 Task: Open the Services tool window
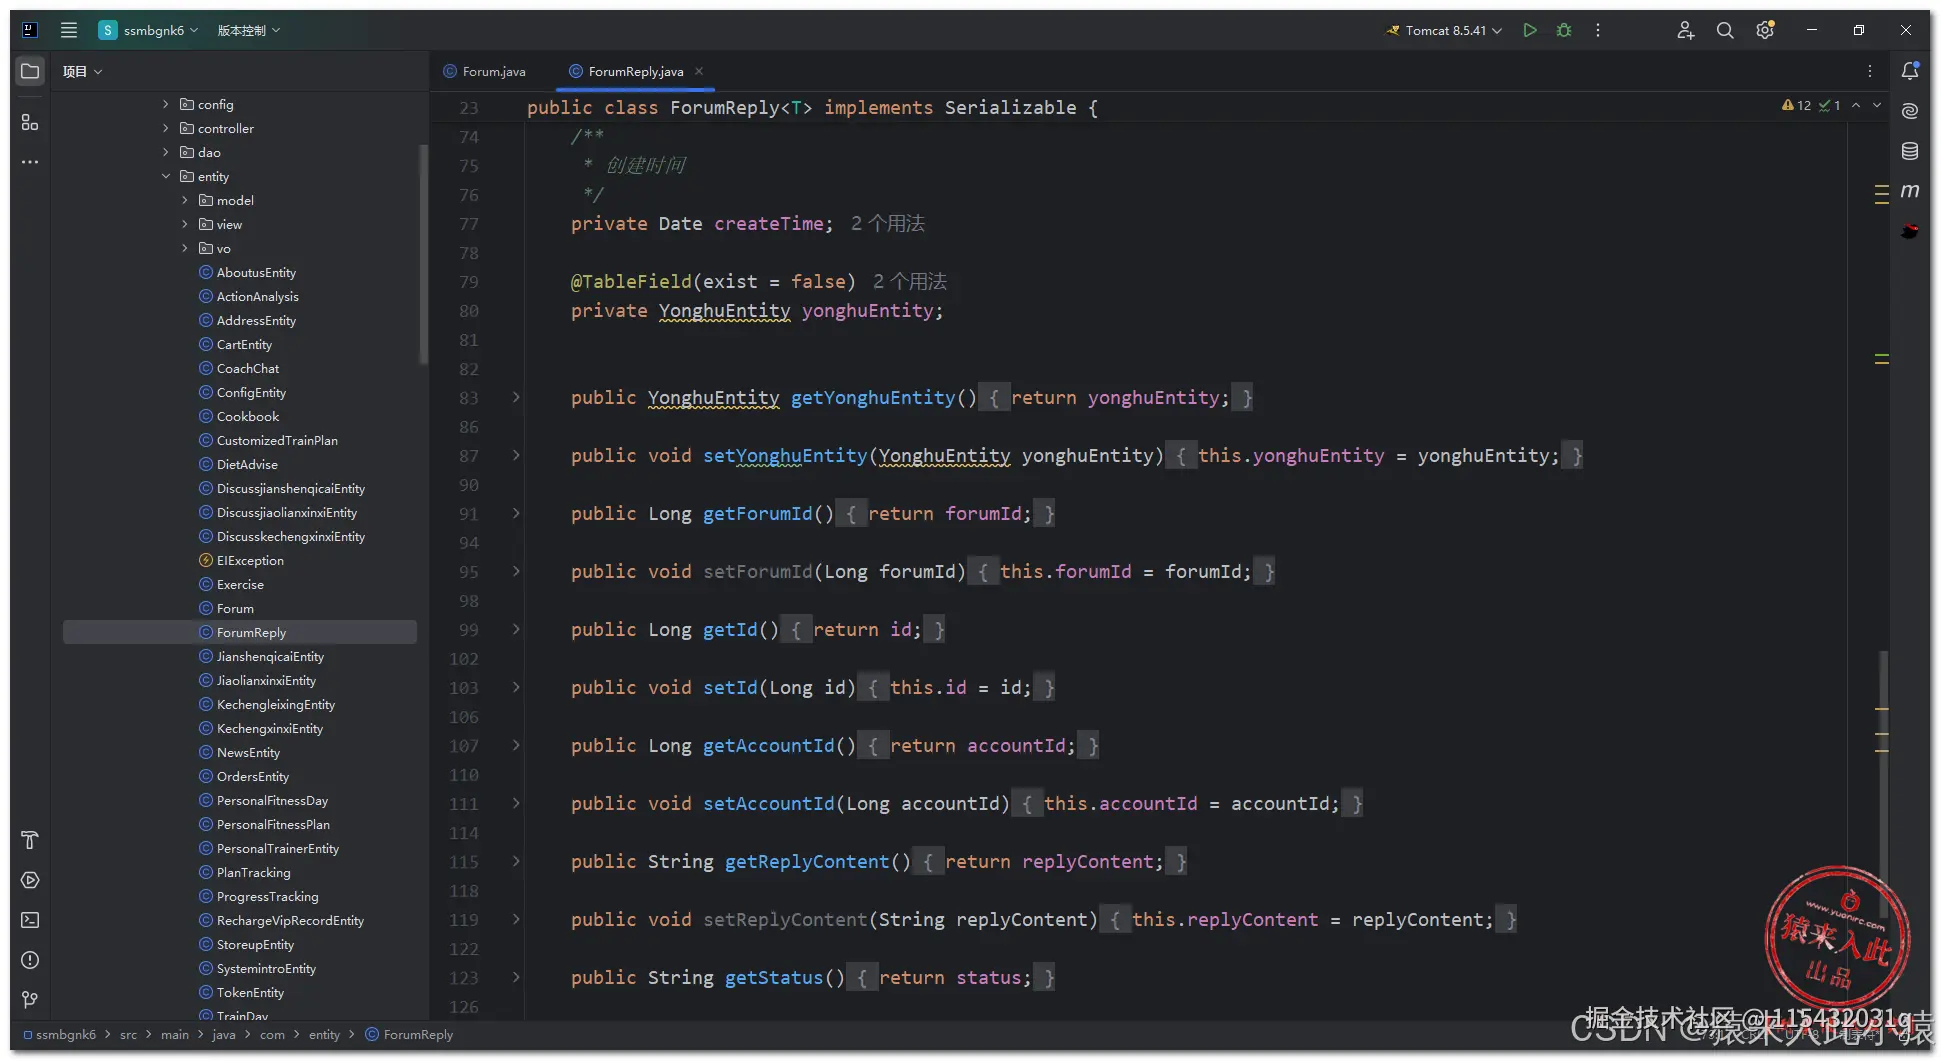pos(30,880)
